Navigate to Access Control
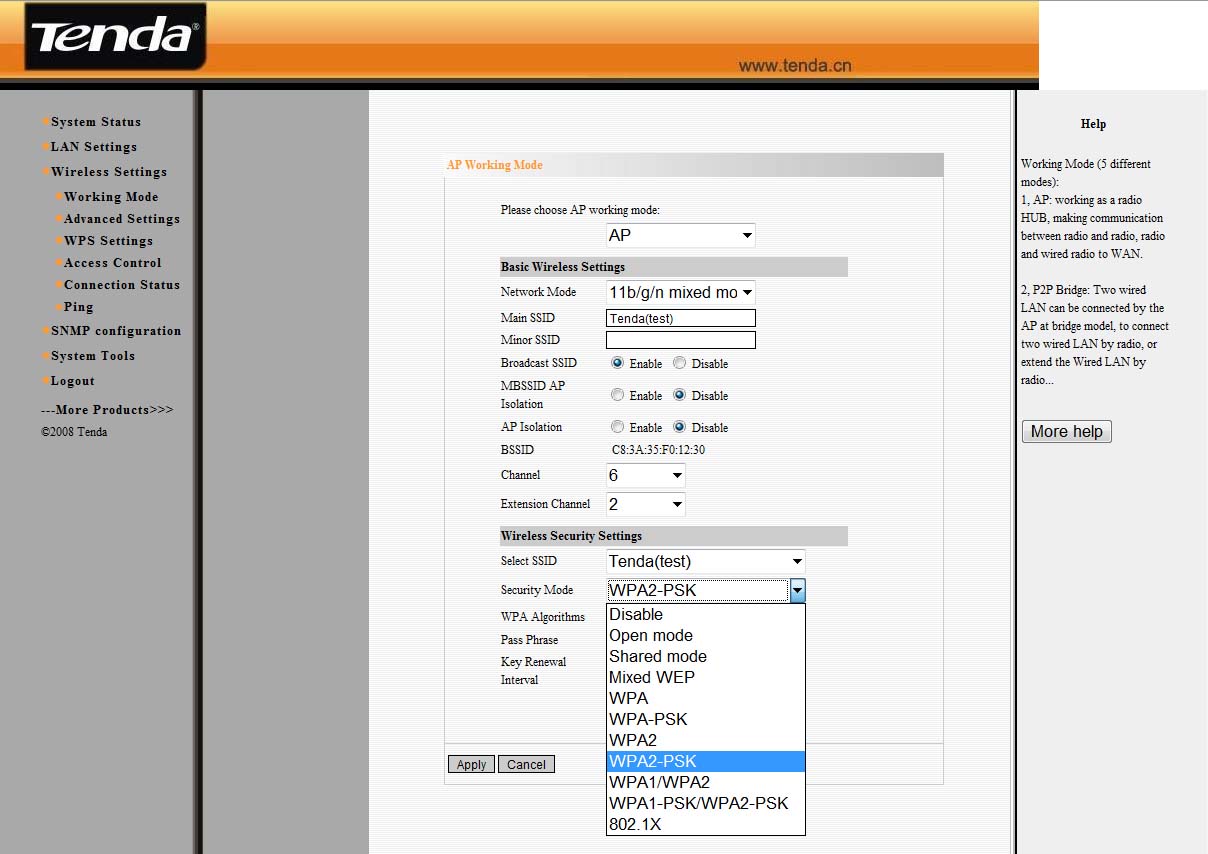Screen dimensions: 1208x854 click(112, 263)
